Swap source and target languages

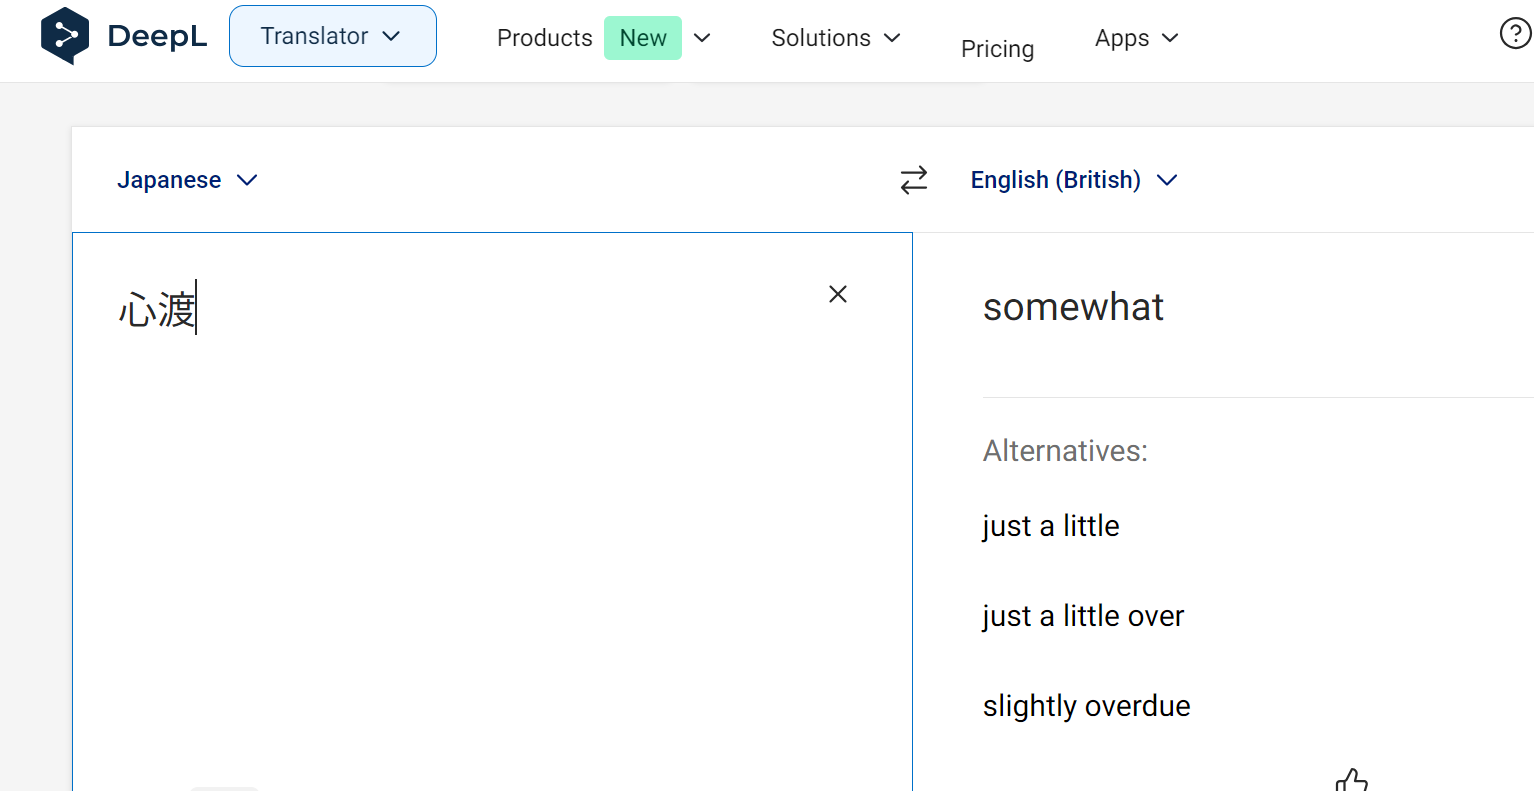coord(913,180)
